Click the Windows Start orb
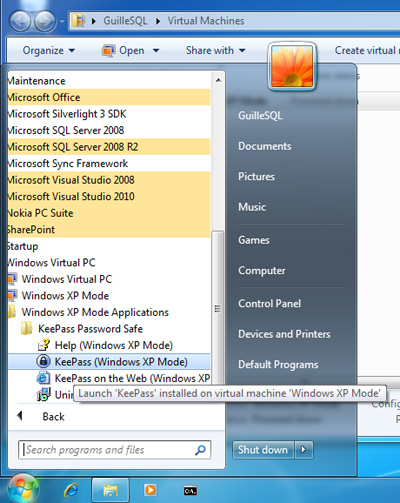This screenshot has width=400, height=503. (23, 489)
